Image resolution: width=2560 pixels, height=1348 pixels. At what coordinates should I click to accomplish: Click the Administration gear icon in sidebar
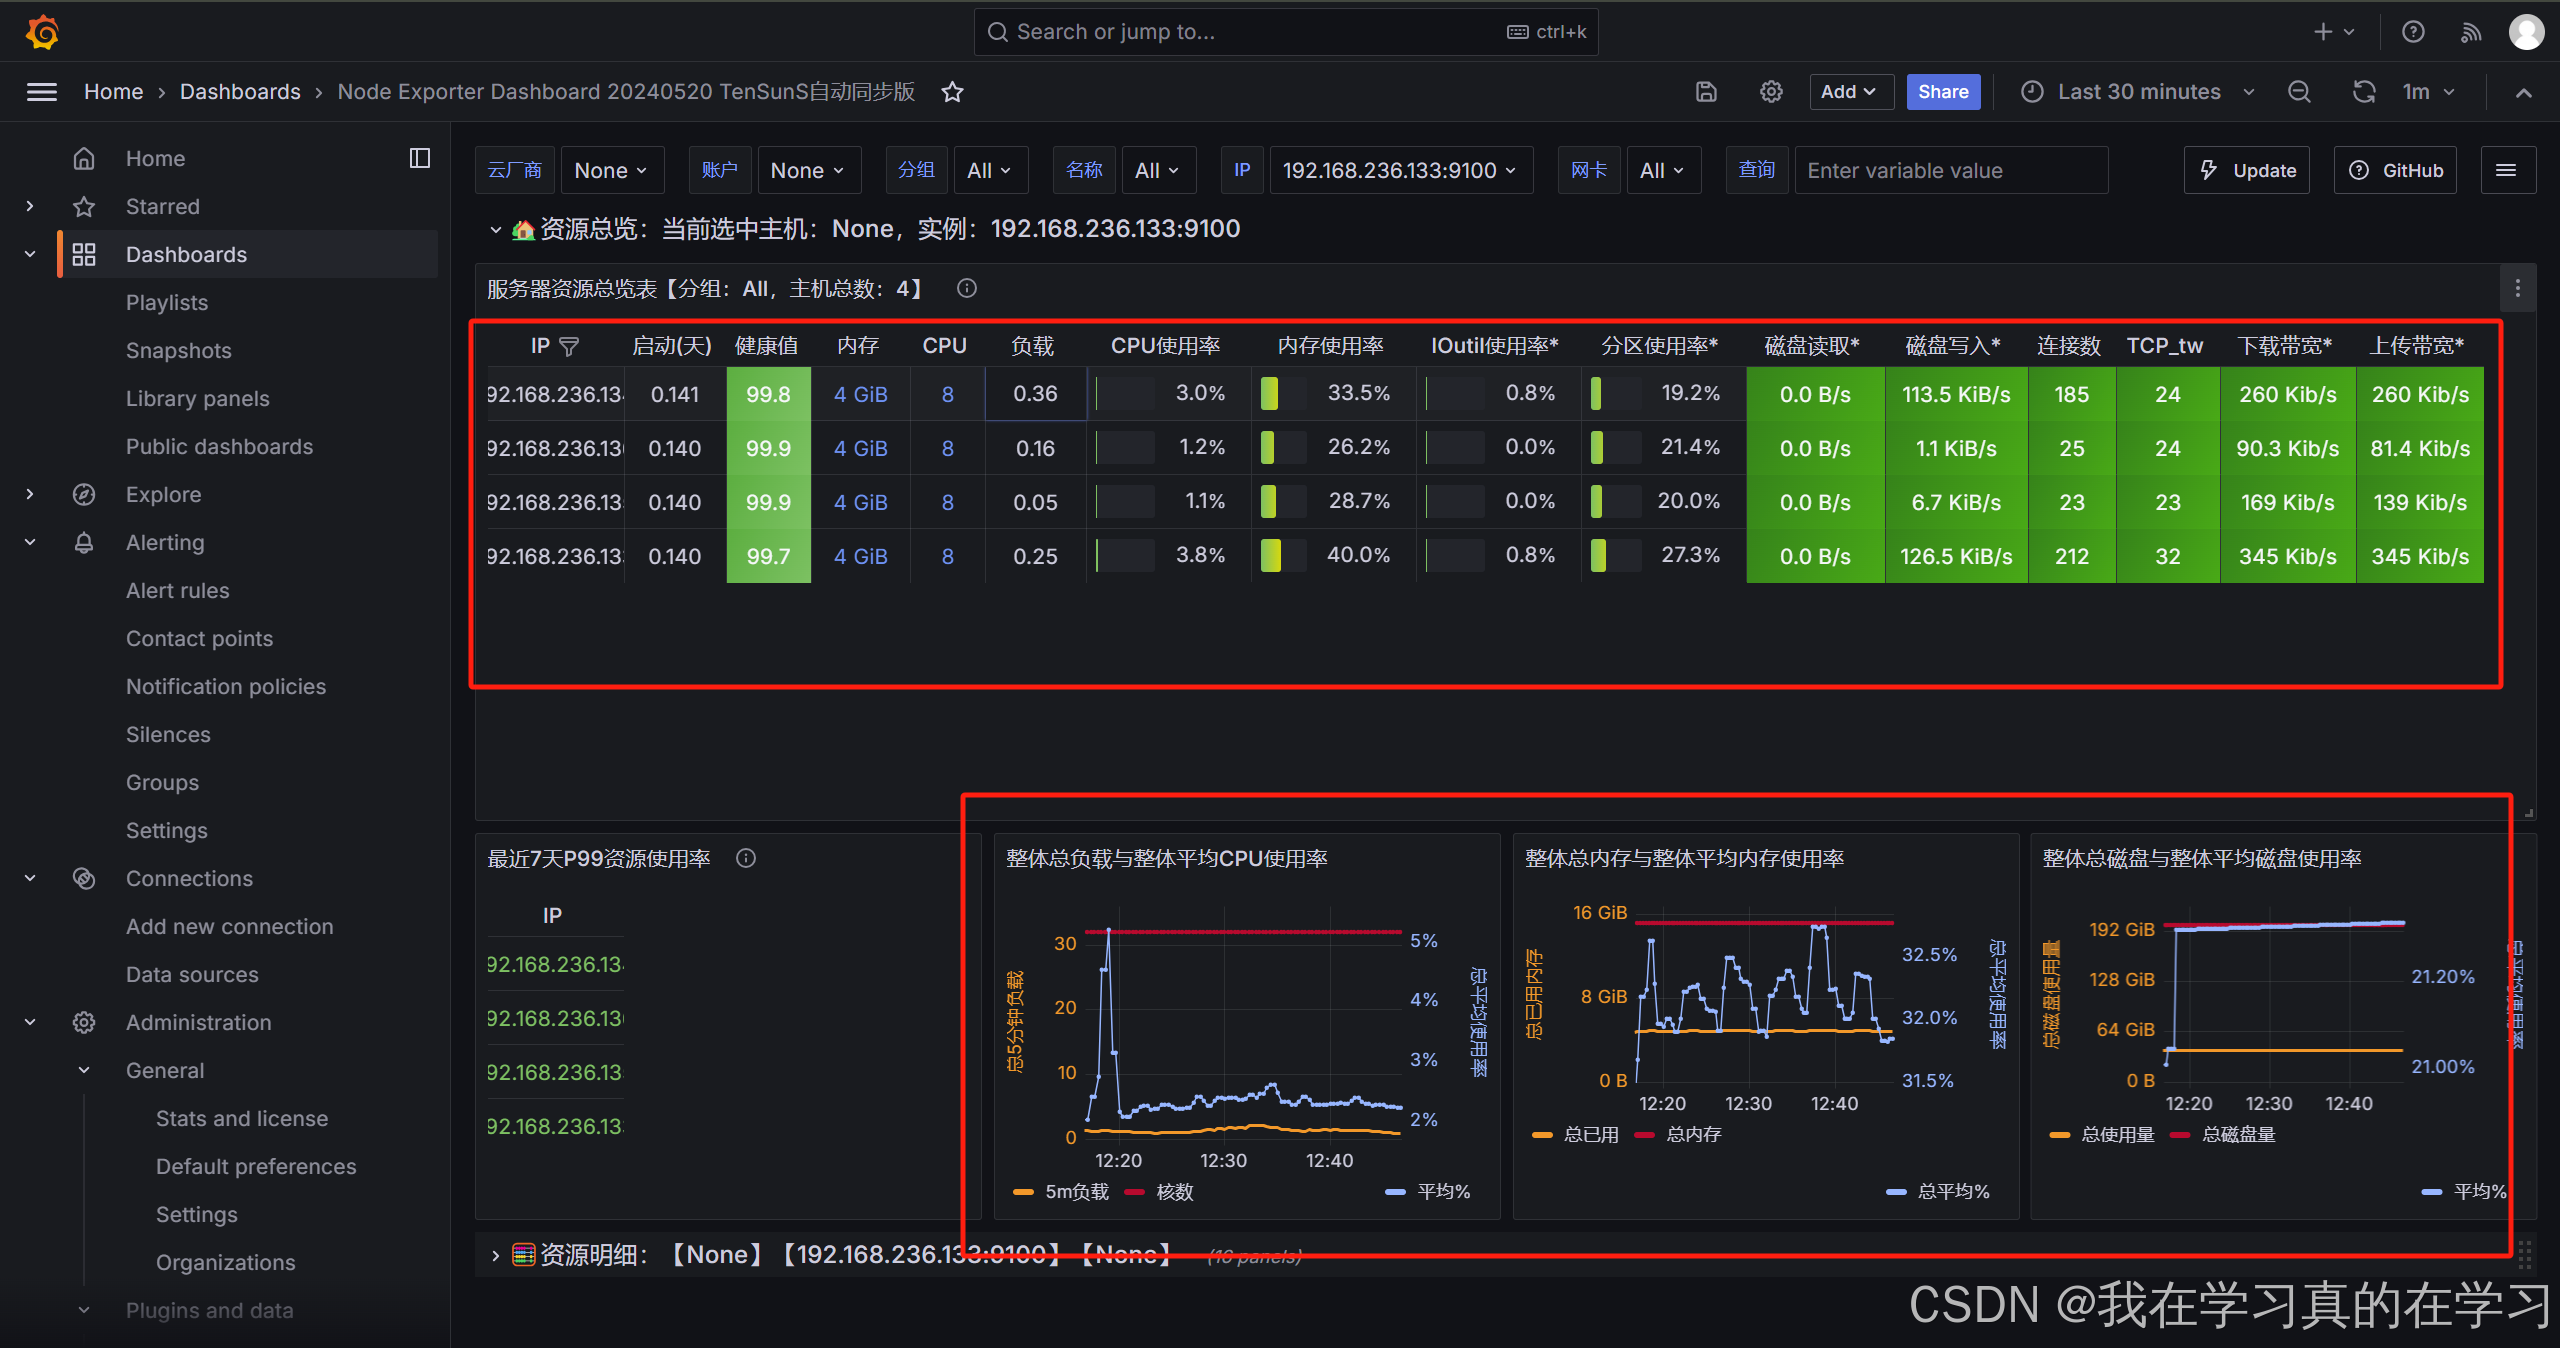84,1022
